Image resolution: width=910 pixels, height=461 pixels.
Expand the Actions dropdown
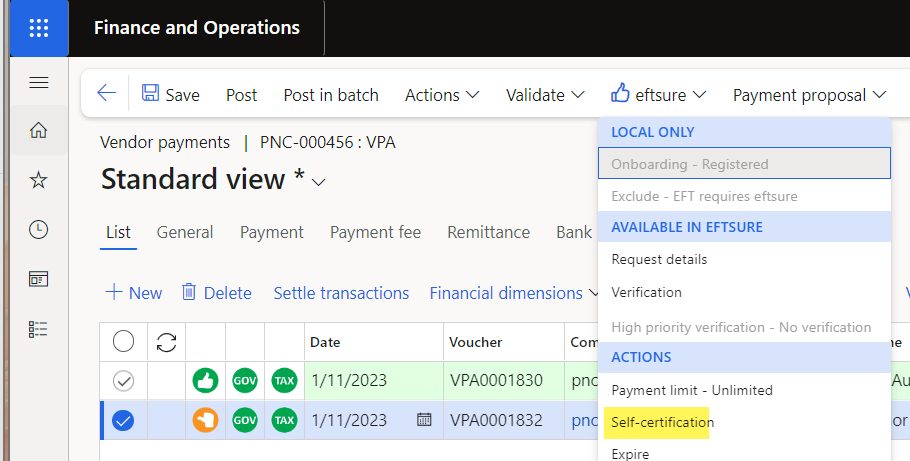point(442,95)
